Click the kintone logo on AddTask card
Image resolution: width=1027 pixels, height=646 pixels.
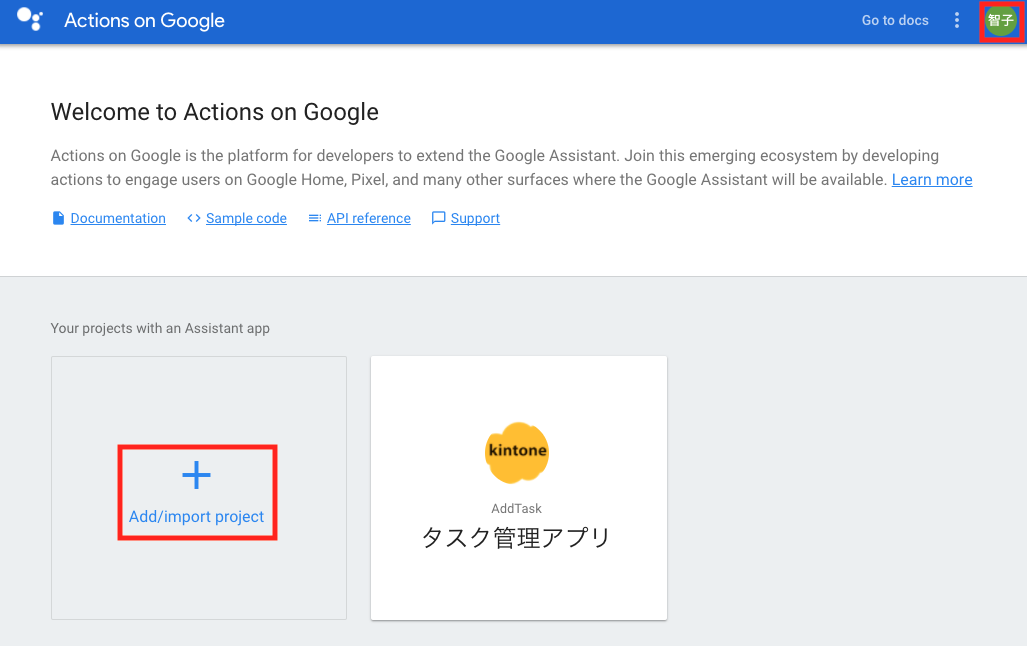(517, 453)
